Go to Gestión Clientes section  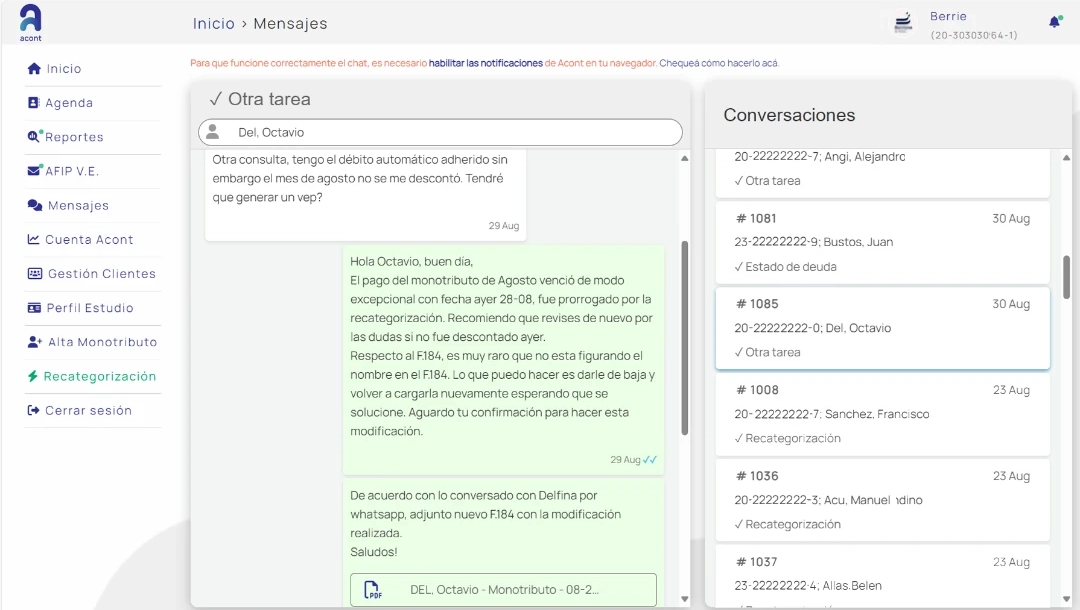101,274
